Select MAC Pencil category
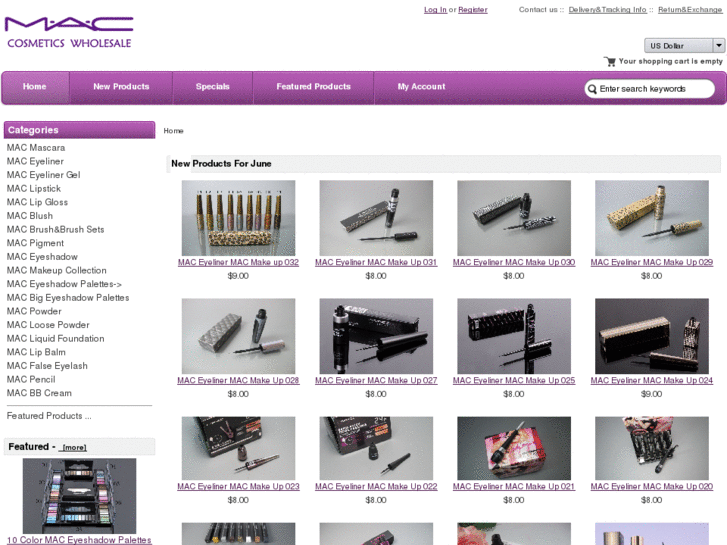727x545 pixels. coord(31,379)
